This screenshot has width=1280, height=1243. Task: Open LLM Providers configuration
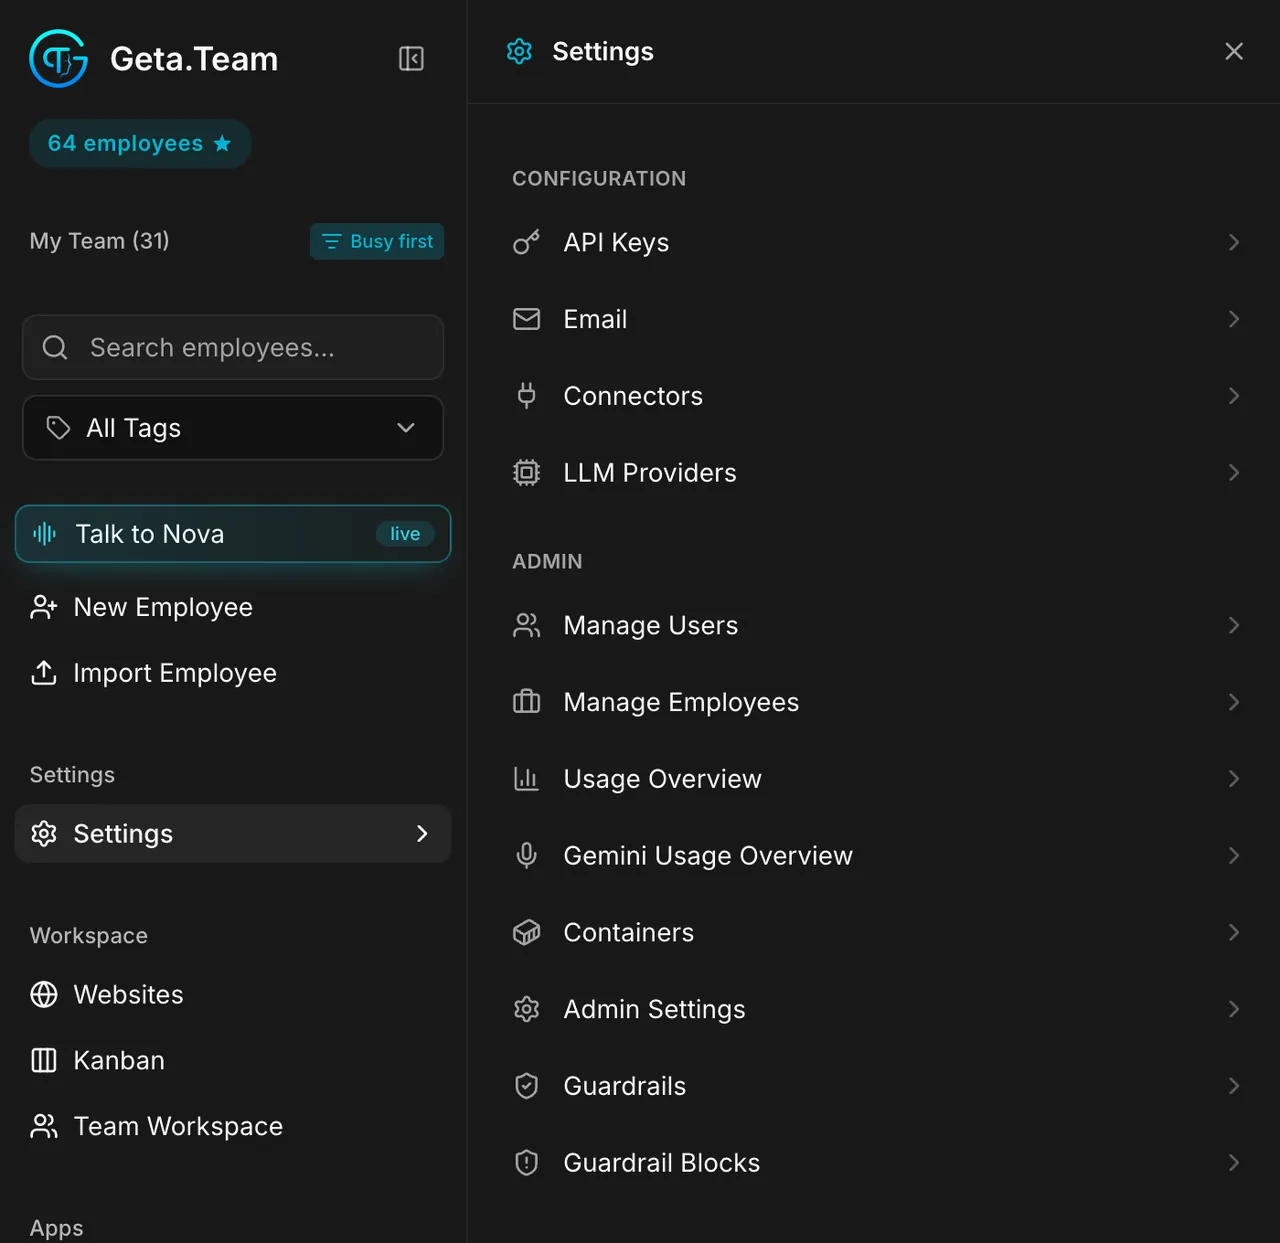pos(876,472)
